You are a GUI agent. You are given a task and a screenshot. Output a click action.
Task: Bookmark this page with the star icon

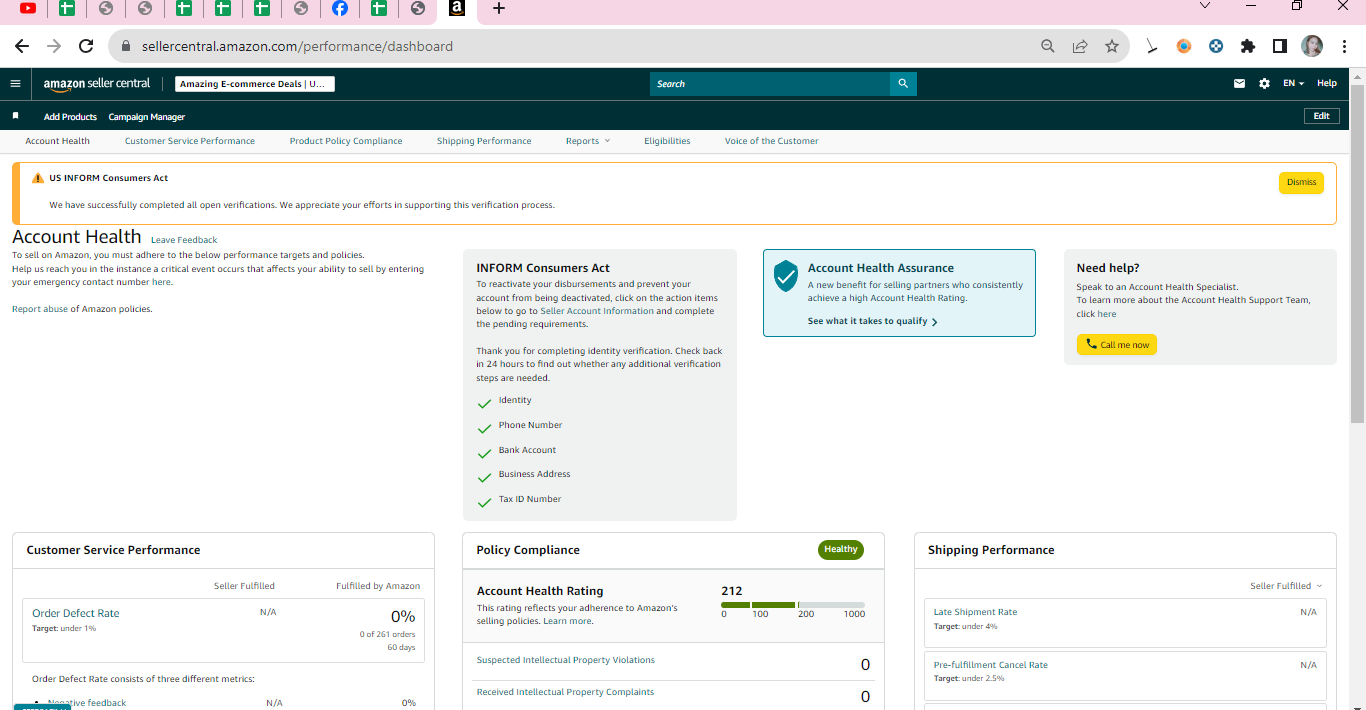[1111, 46]
